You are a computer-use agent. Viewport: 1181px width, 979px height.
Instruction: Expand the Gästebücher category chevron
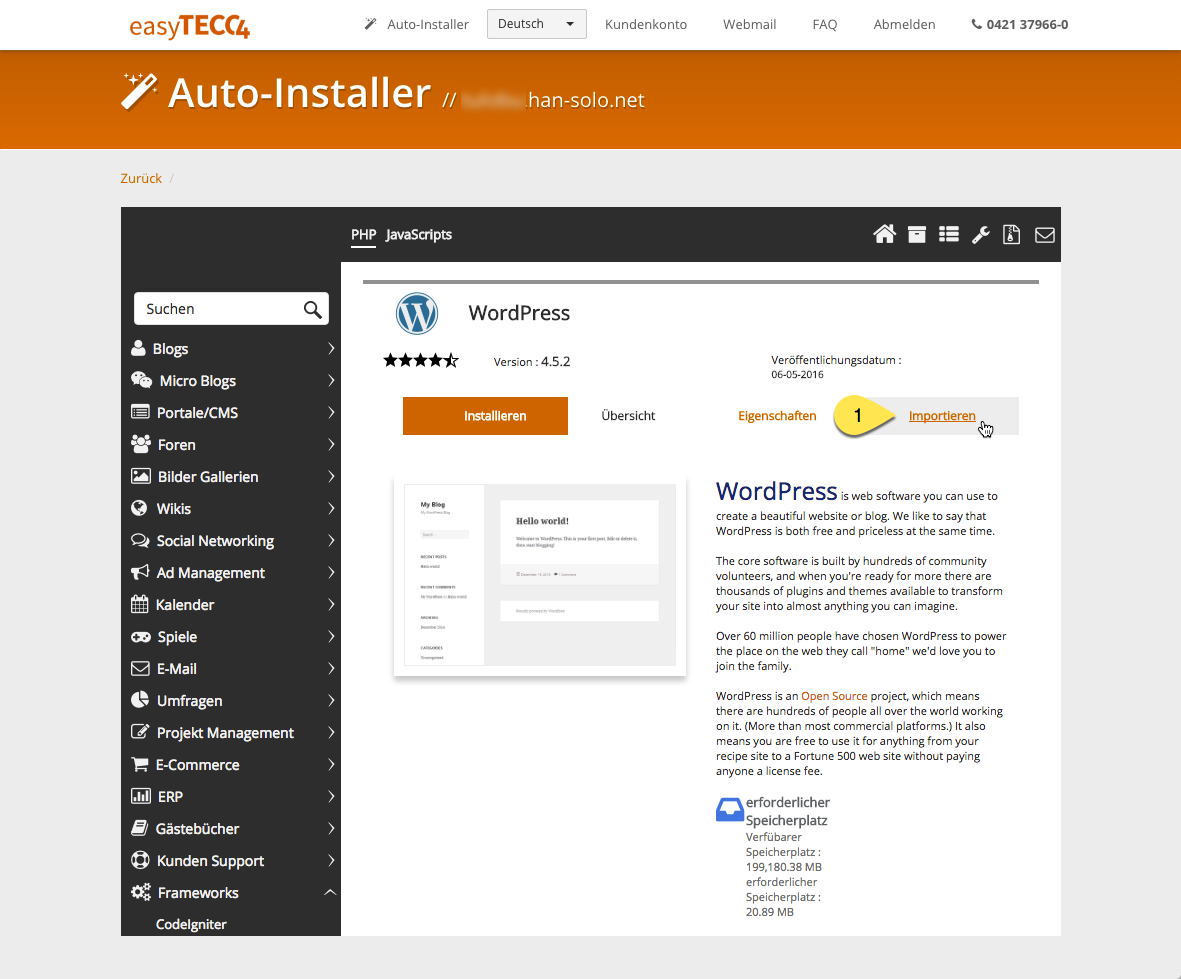click(x=331, y=828)
